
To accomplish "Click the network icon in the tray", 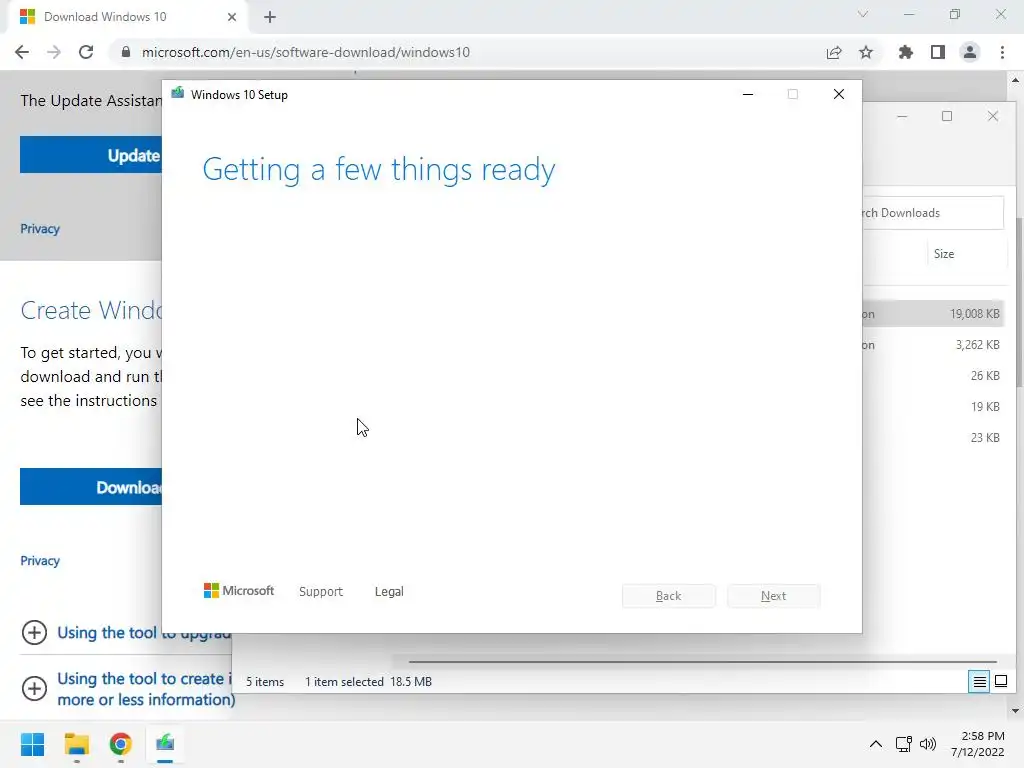I will click(904, 744).
